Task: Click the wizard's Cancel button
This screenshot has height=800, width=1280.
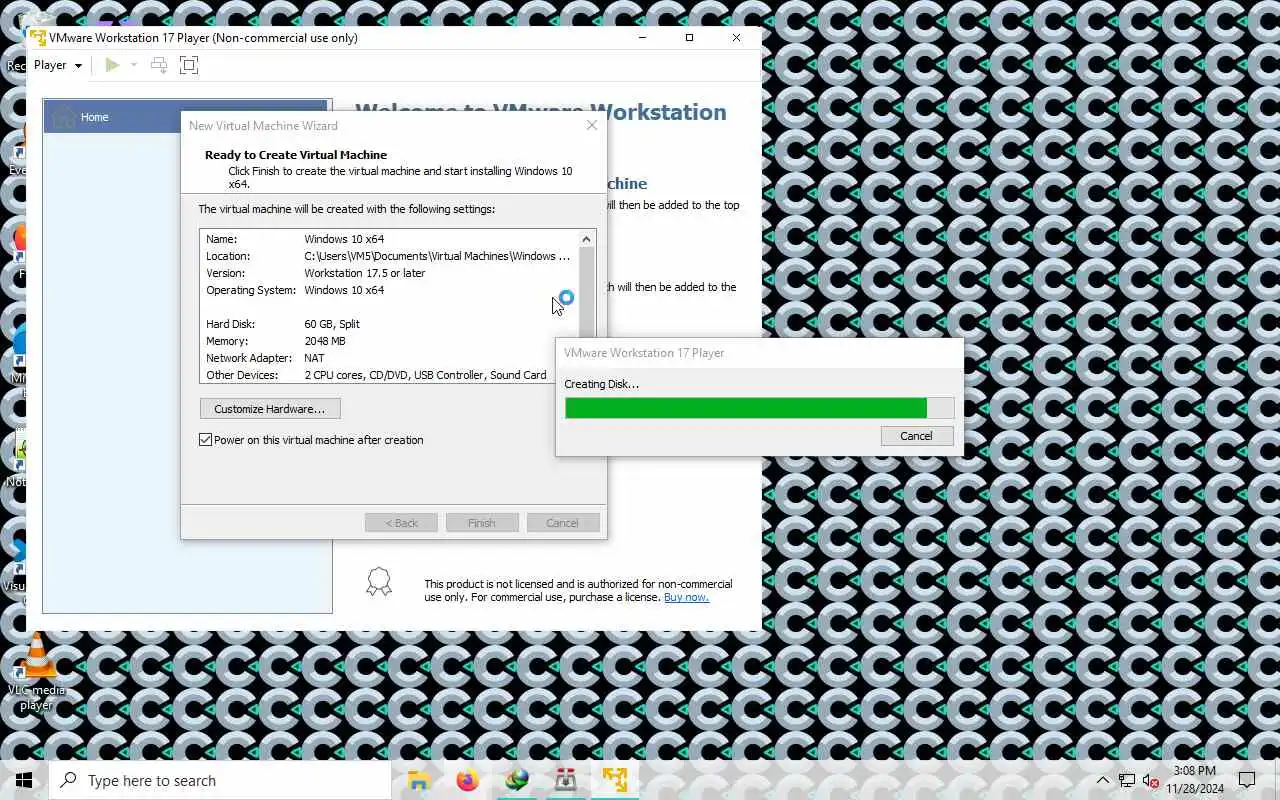Action: (562, 523)
